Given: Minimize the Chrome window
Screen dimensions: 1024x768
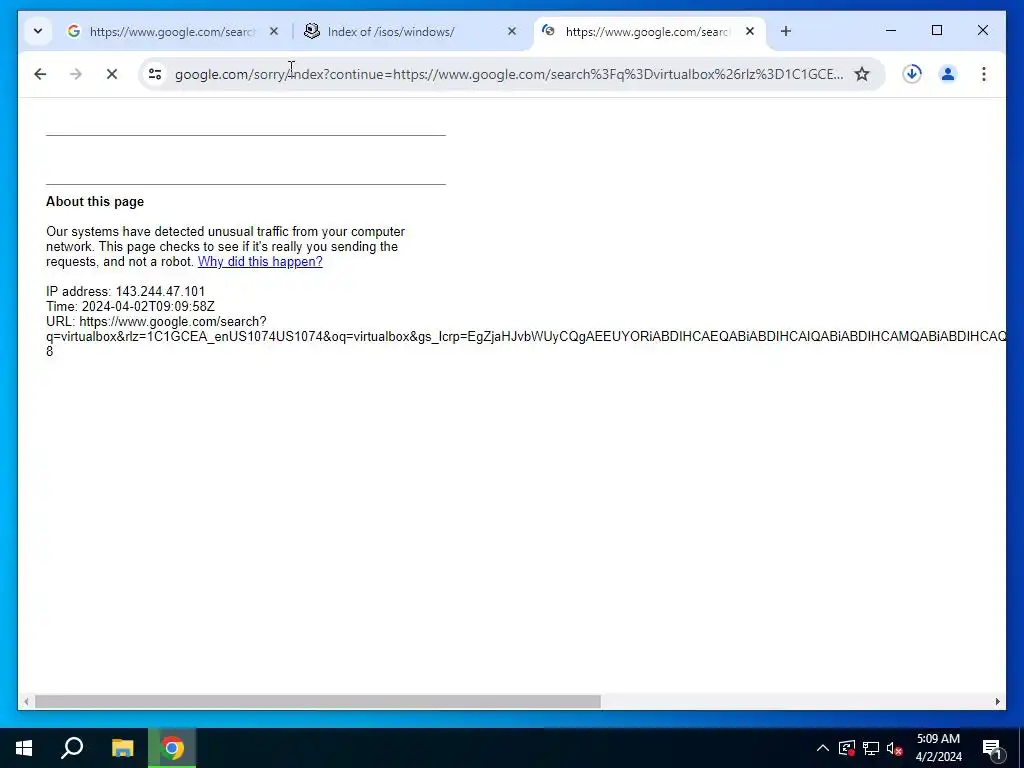Looking at the screenshot, I should coord(891,31).
